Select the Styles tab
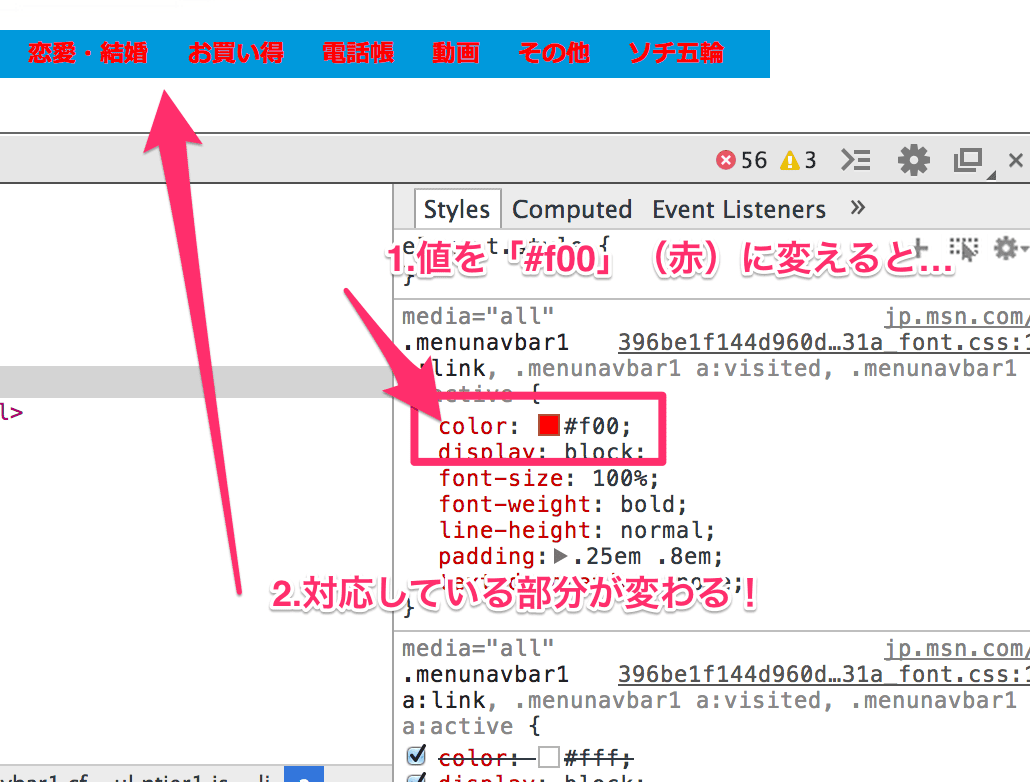The width and height of the screenshot is (1030, 782). point(457,210)
